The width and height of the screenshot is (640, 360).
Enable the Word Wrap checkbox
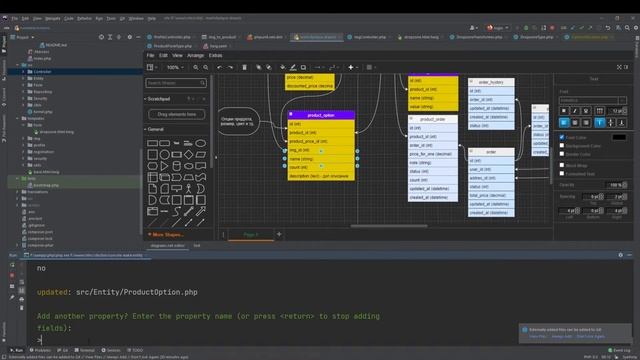[x=562, y=165]
